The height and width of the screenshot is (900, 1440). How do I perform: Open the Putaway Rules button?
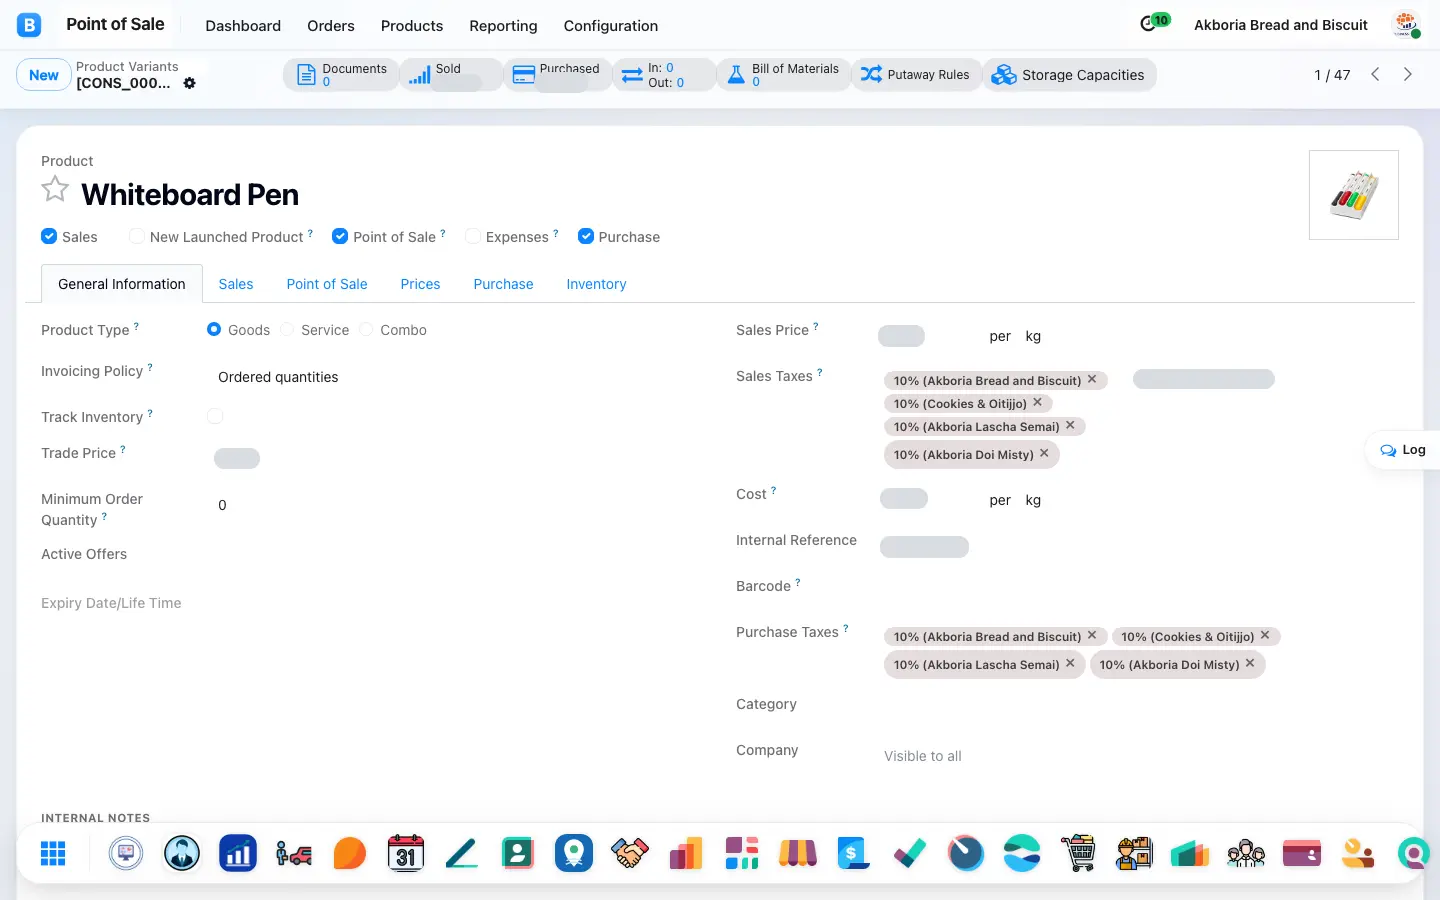(916, 75)
